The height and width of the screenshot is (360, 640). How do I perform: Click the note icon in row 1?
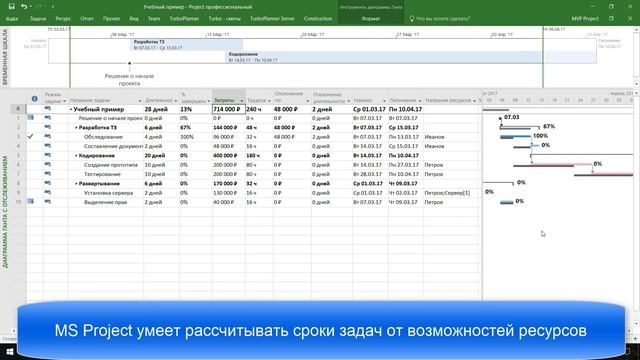pos(31,118)
